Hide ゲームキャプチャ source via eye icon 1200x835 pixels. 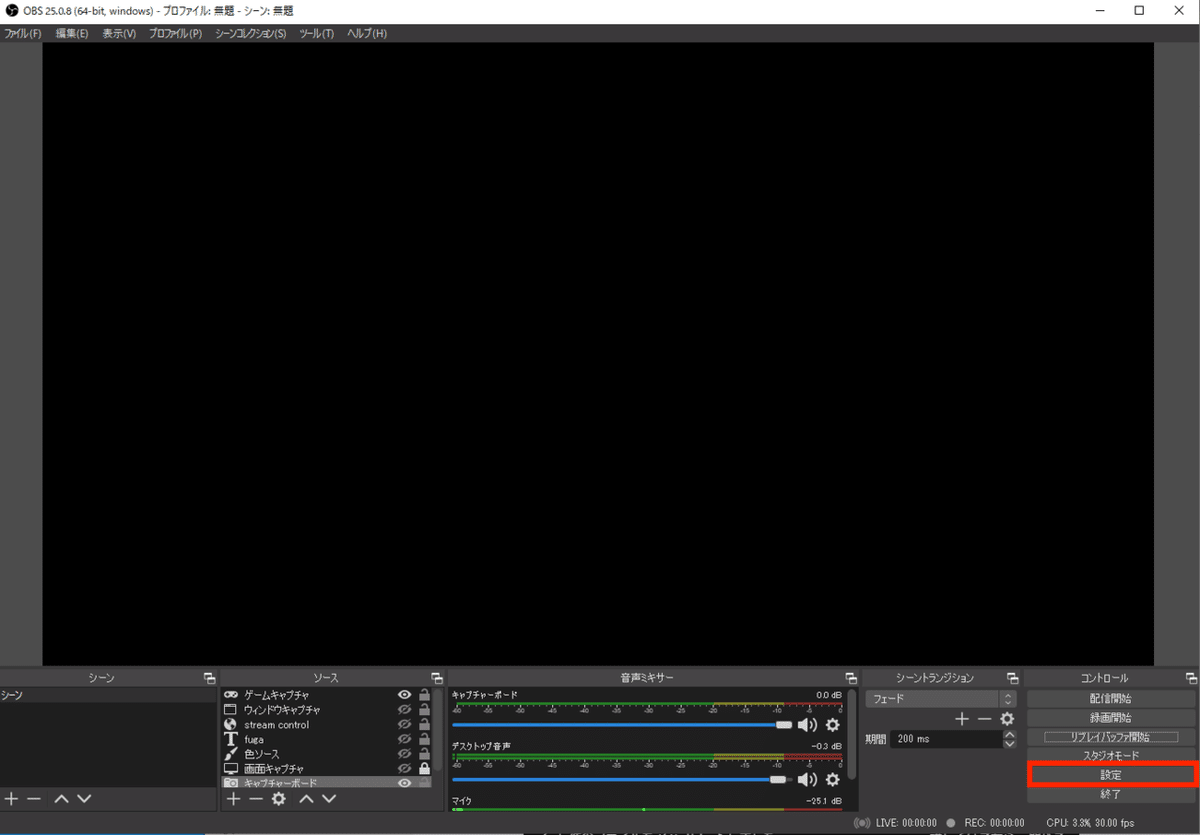[x=405, y=695]
